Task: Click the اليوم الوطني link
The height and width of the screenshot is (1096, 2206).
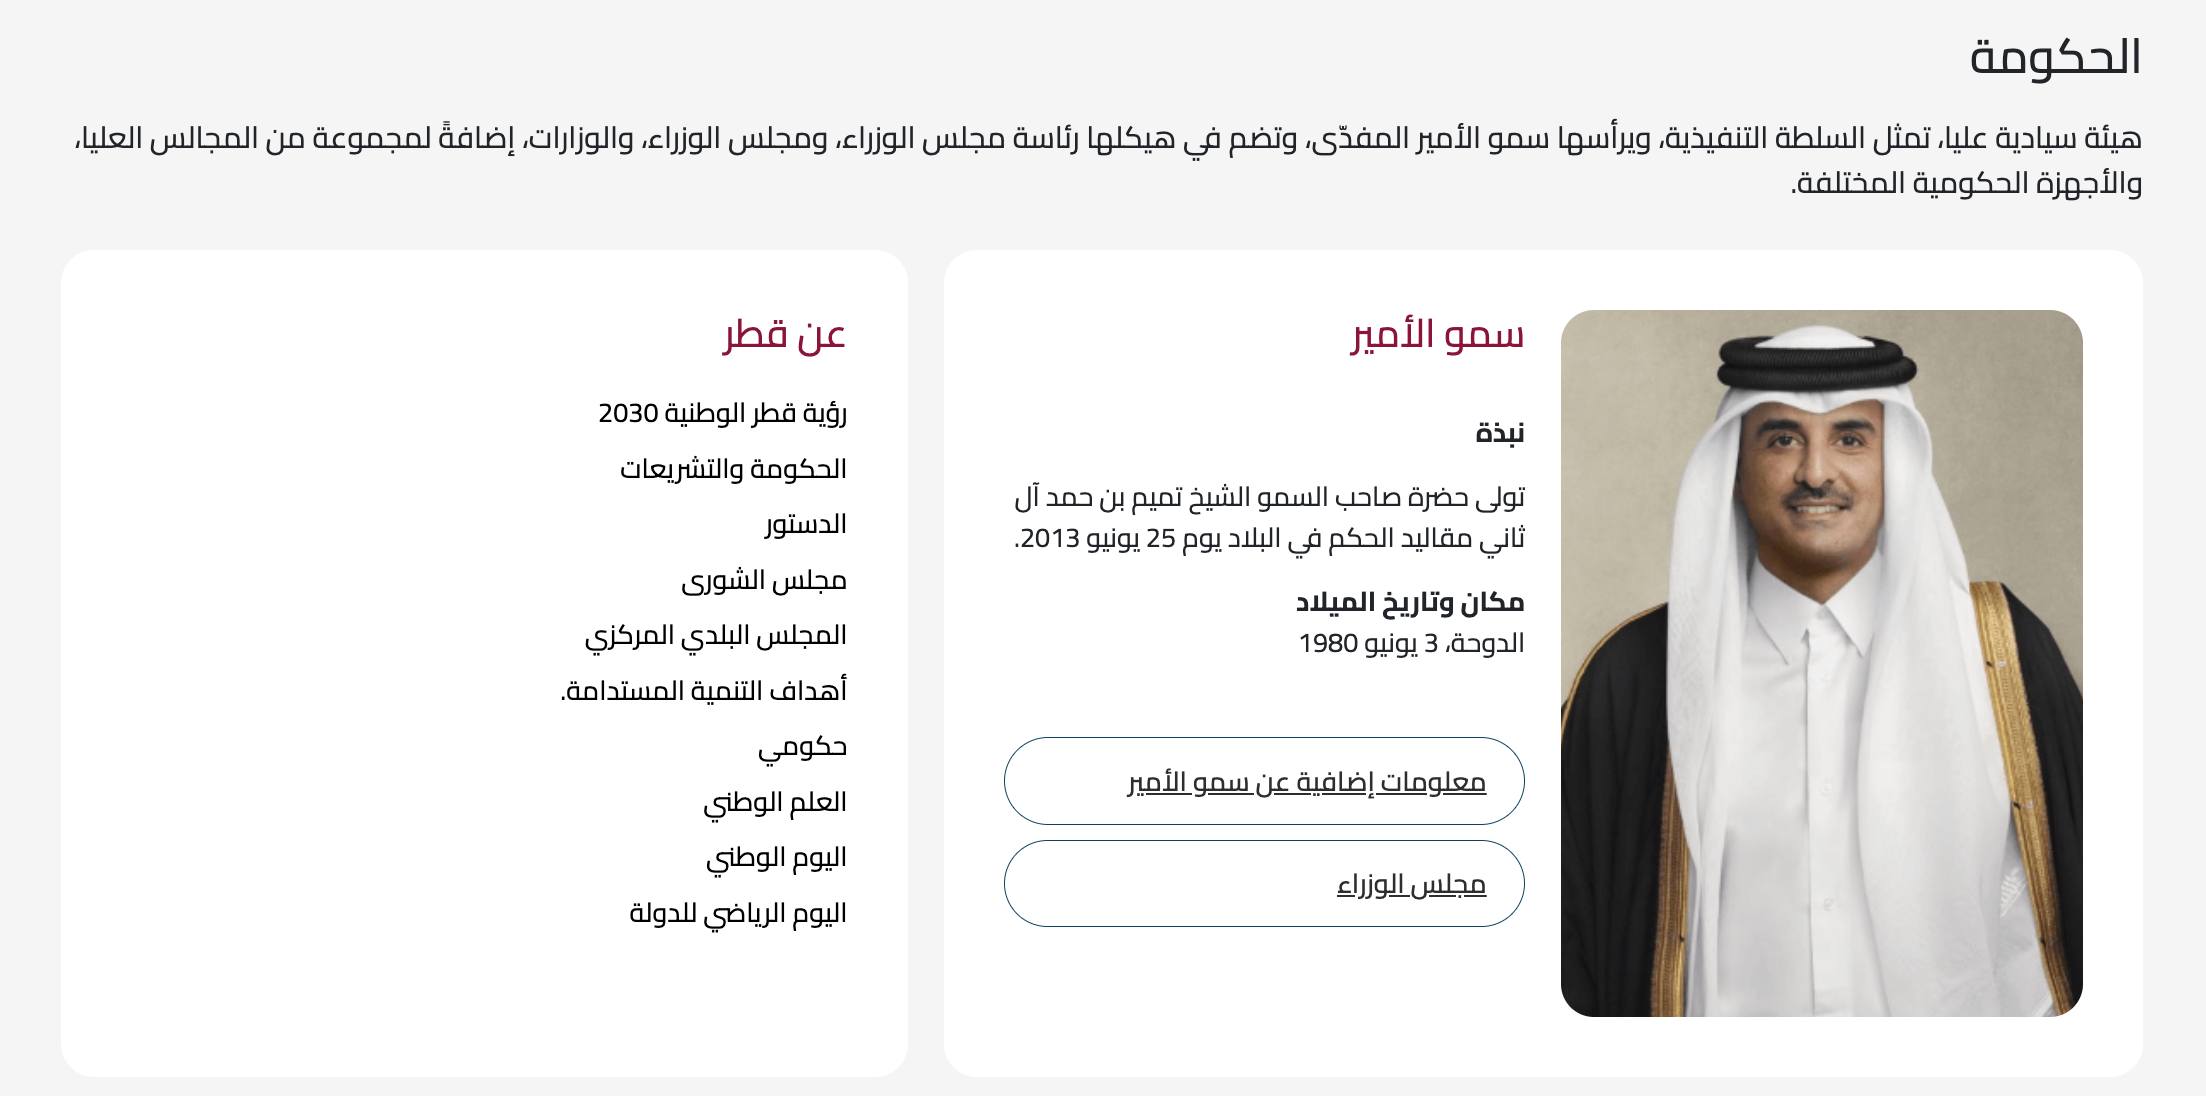Action: [776, 858]
